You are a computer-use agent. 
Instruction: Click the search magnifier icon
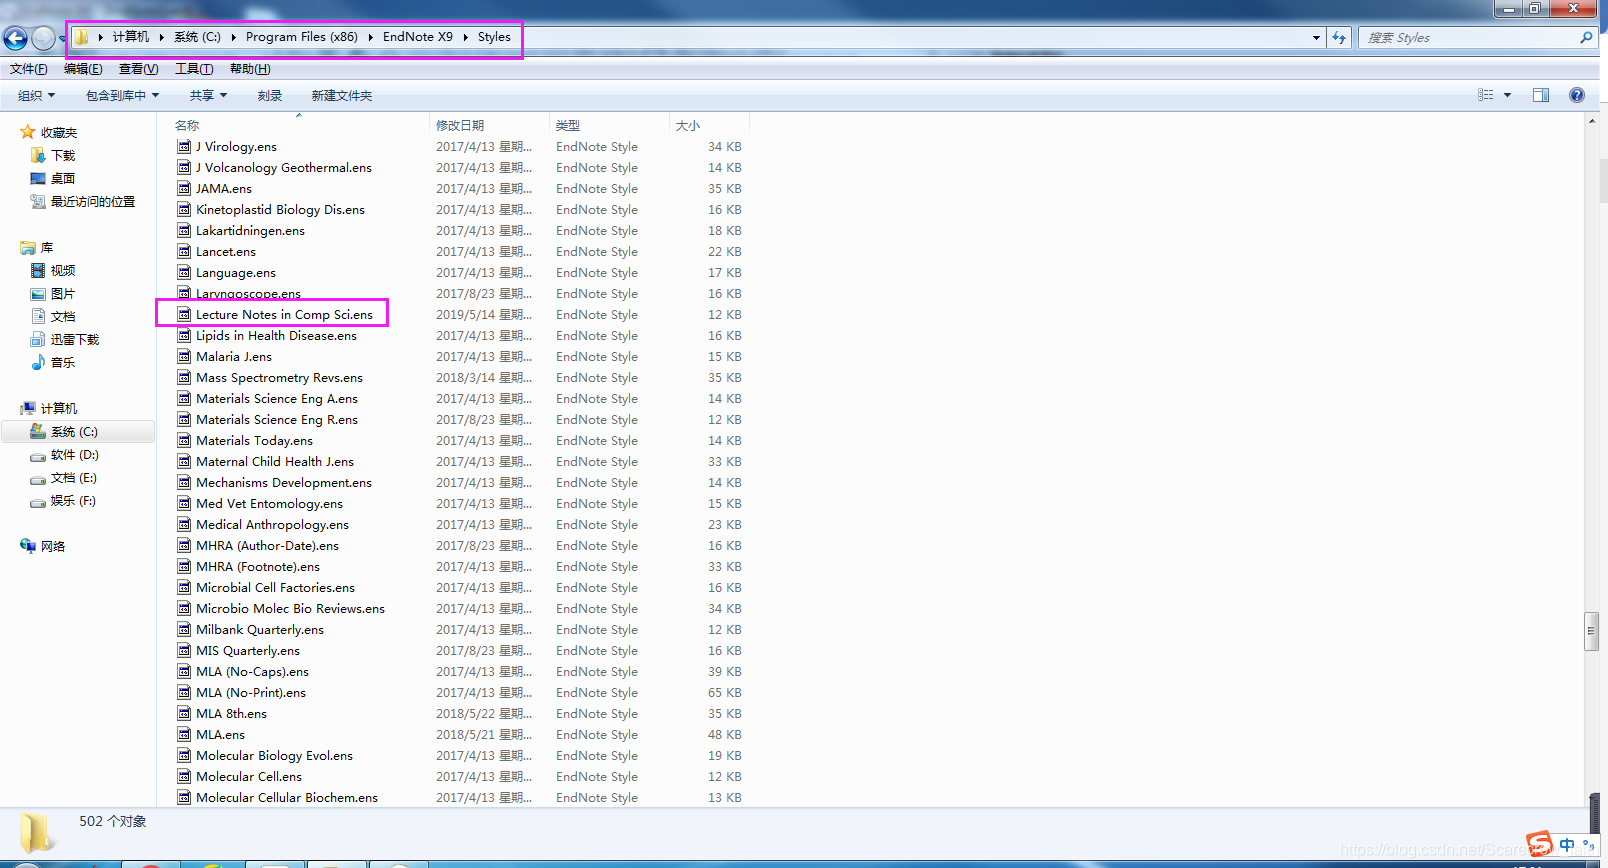tap(1586, 37)
